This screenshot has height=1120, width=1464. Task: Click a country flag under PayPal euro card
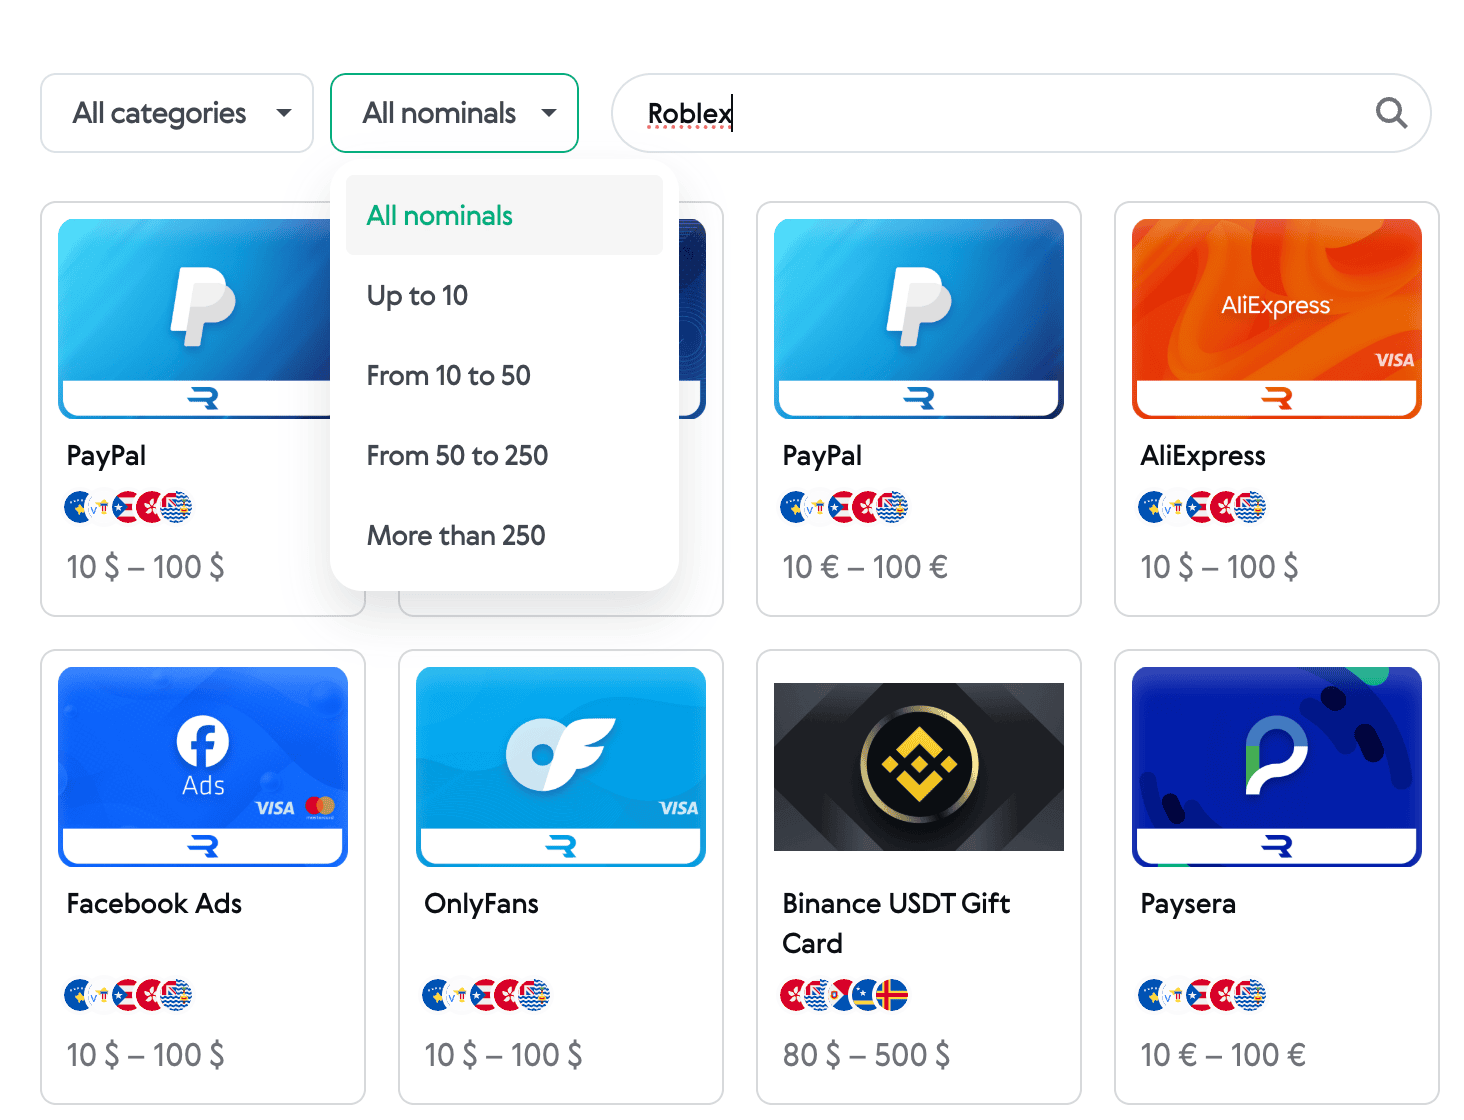(x=845, y=507)
